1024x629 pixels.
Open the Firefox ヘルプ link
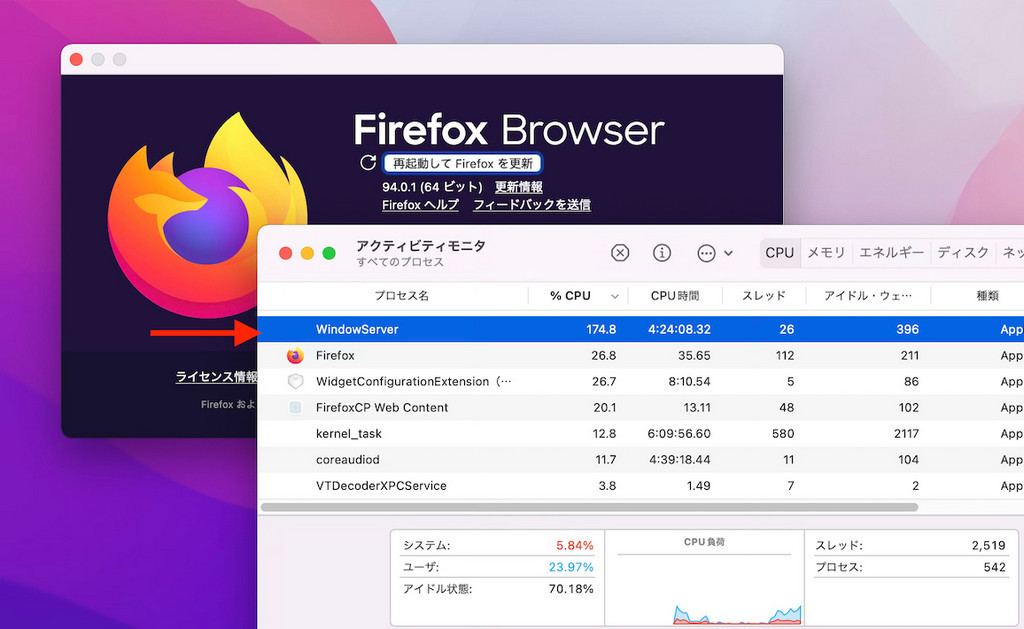coord(420,204)
